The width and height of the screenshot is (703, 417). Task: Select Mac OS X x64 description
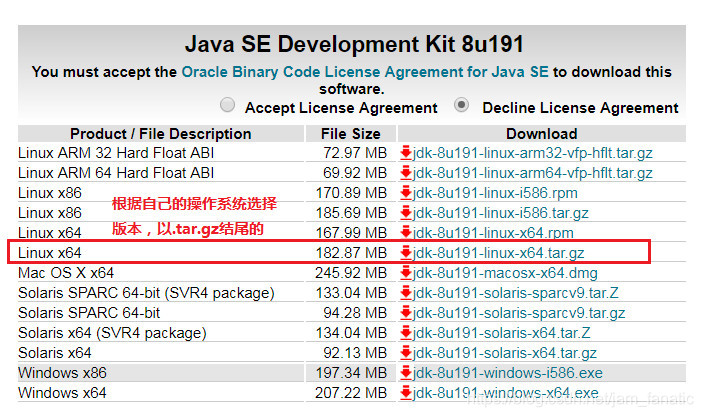point(66,273)
